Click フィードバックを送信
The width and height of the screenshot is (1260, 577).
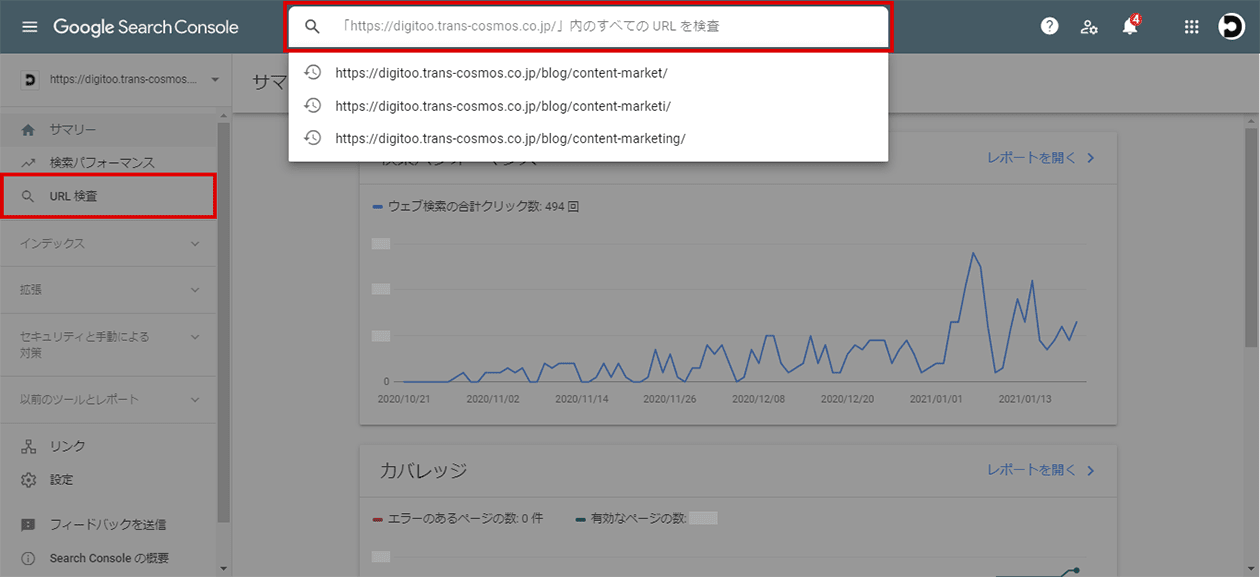click(x=109, y=524)
